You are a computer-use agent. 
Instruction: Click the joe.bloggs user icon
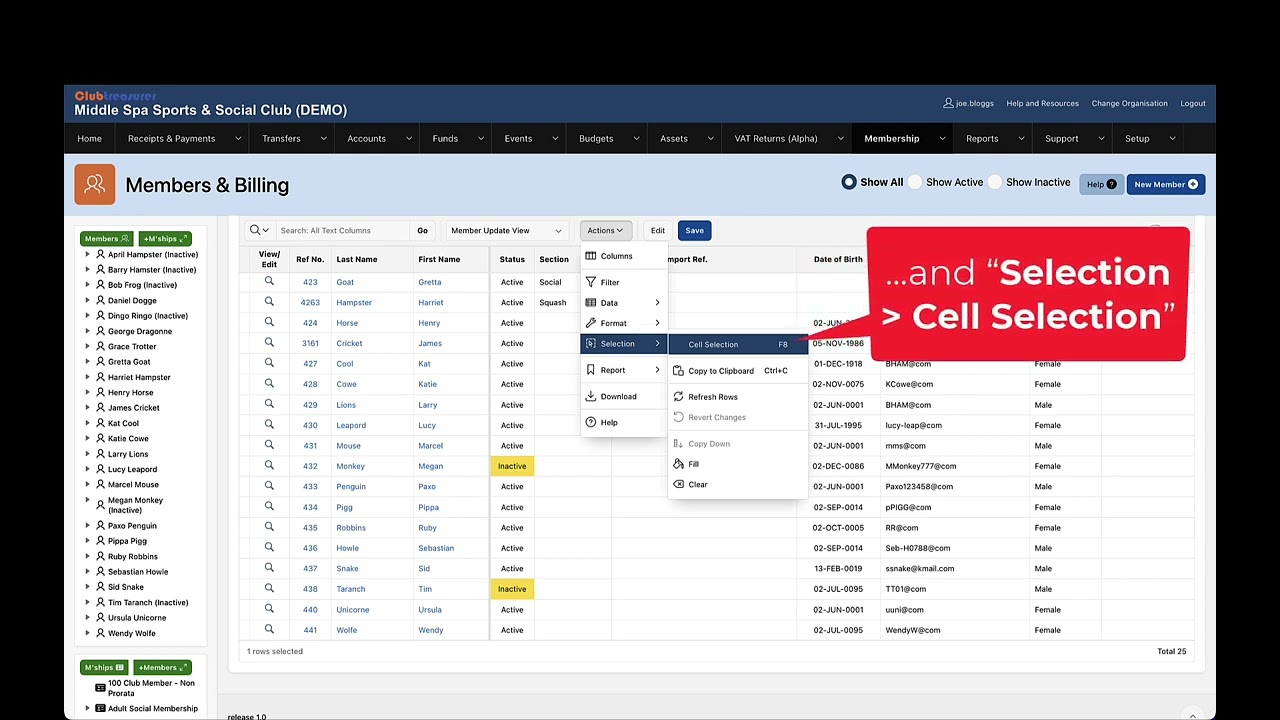[x=948, y=103]
